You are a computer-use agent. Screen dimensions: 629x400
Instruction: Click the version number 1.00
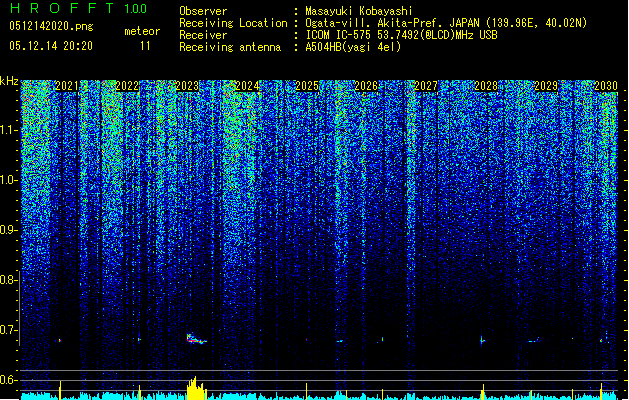point(136,9)
